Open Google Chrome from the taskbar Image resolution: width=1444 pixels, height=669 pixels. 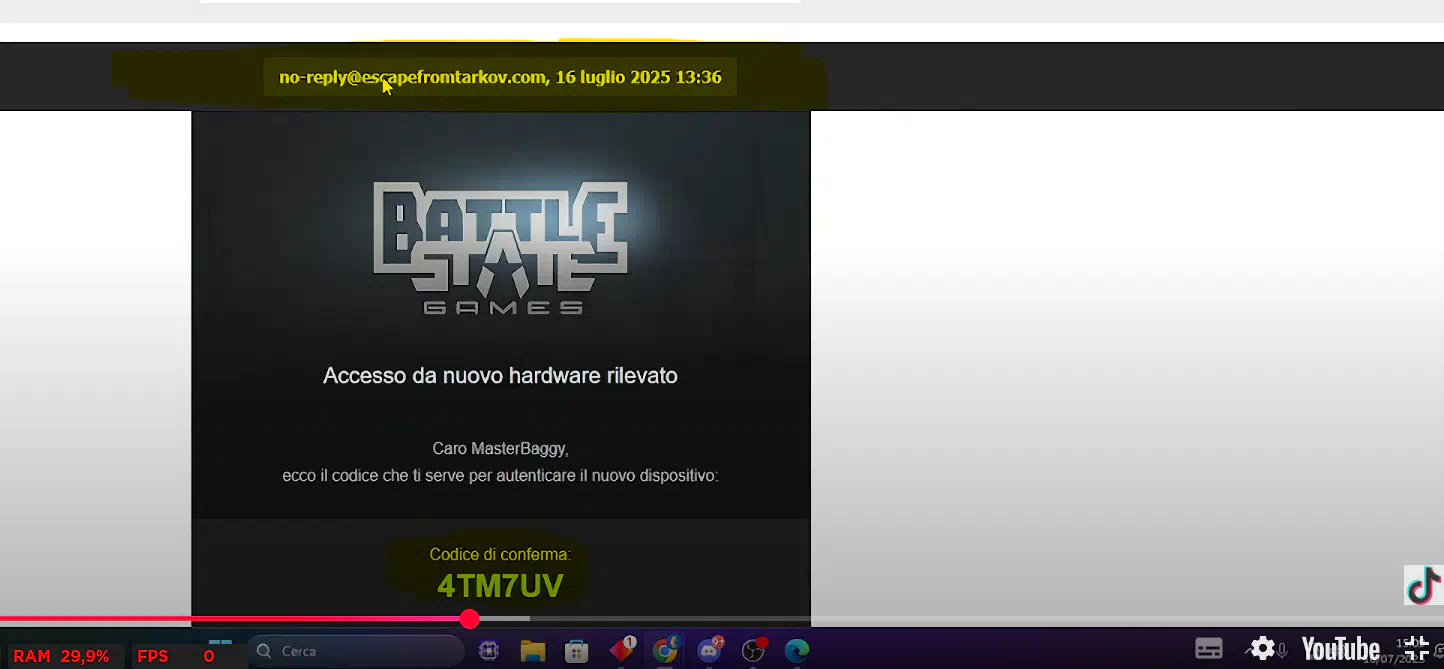click(665, 651)
